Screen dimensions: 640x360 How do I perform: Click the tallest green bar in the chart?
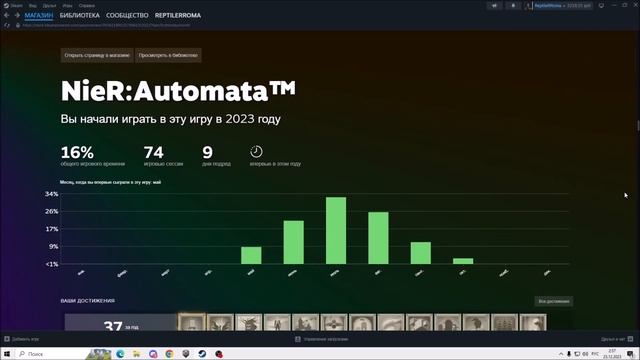click(336, 231)
